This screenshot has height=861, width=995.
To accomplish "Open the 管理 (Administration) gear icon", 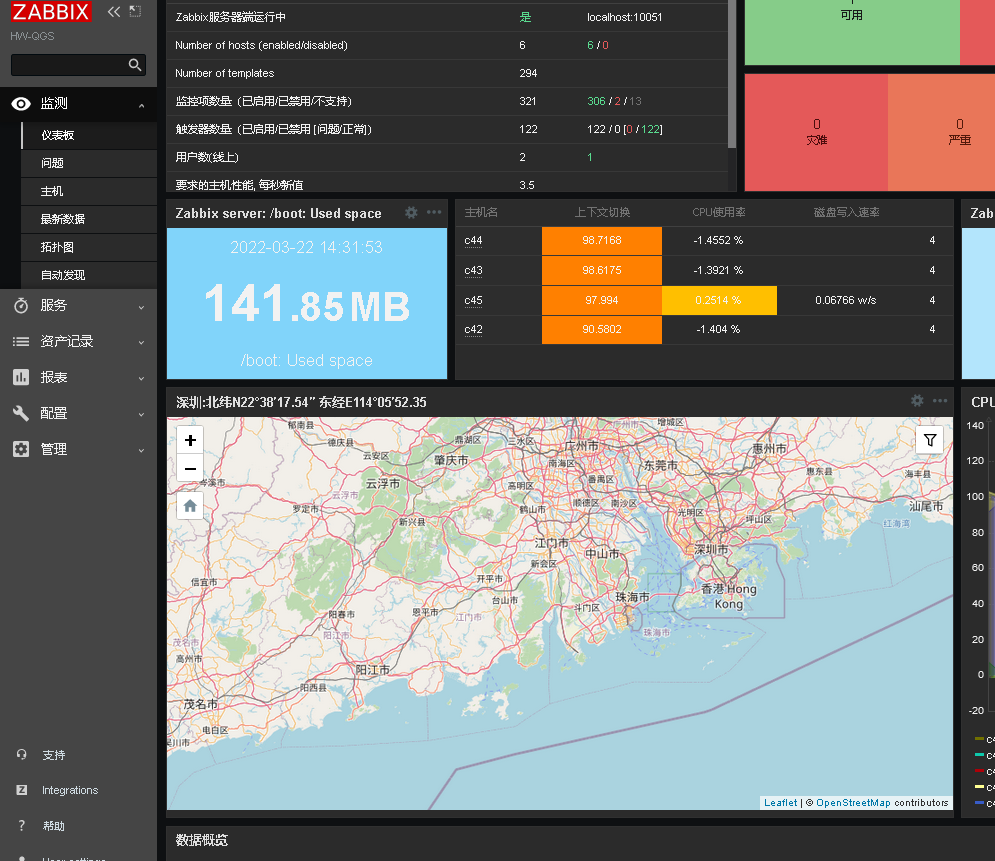I will pyautogui.click(x=20, y=449).
